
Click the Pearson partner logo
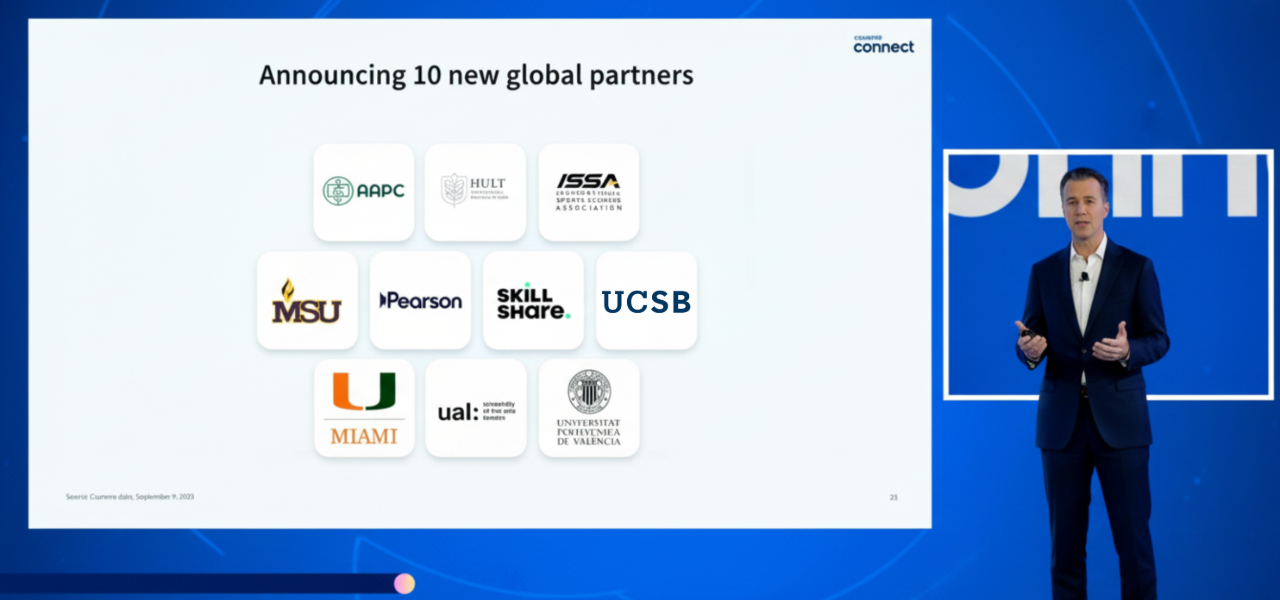pyautogui.click(x=420, y=300)
